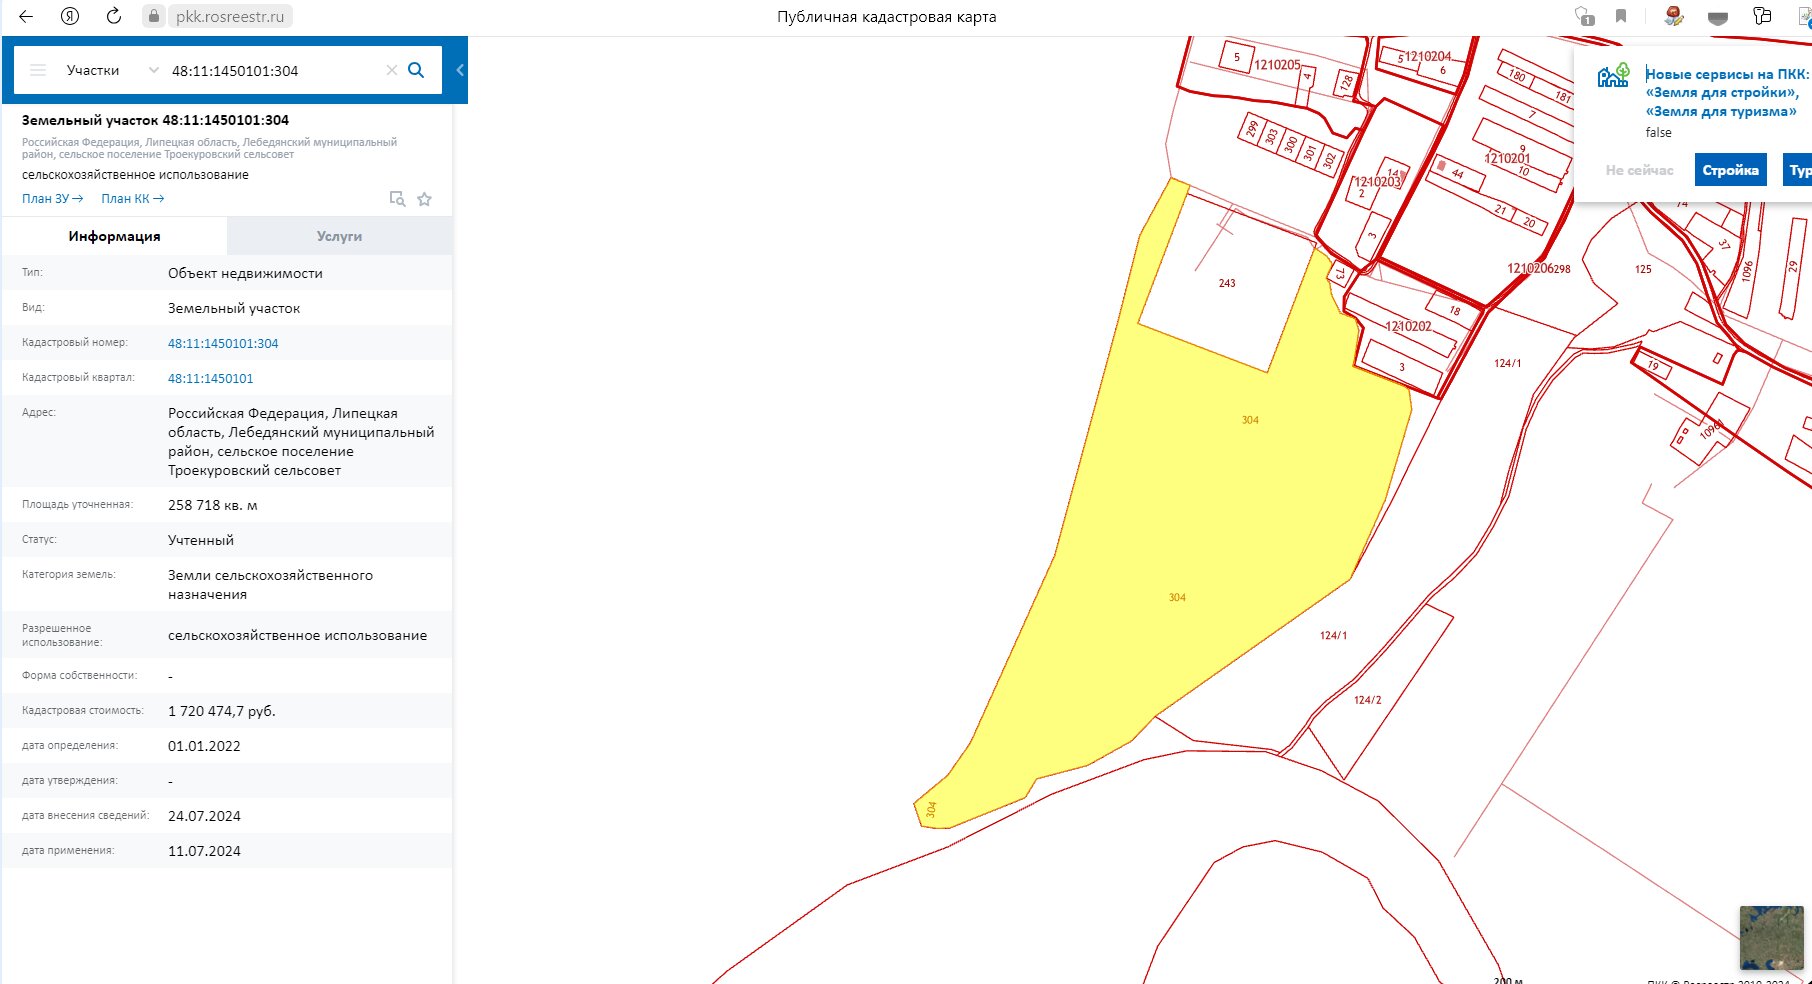Click the red stamp extension icon
The image size is (1812, 984).
[1673, 16]
